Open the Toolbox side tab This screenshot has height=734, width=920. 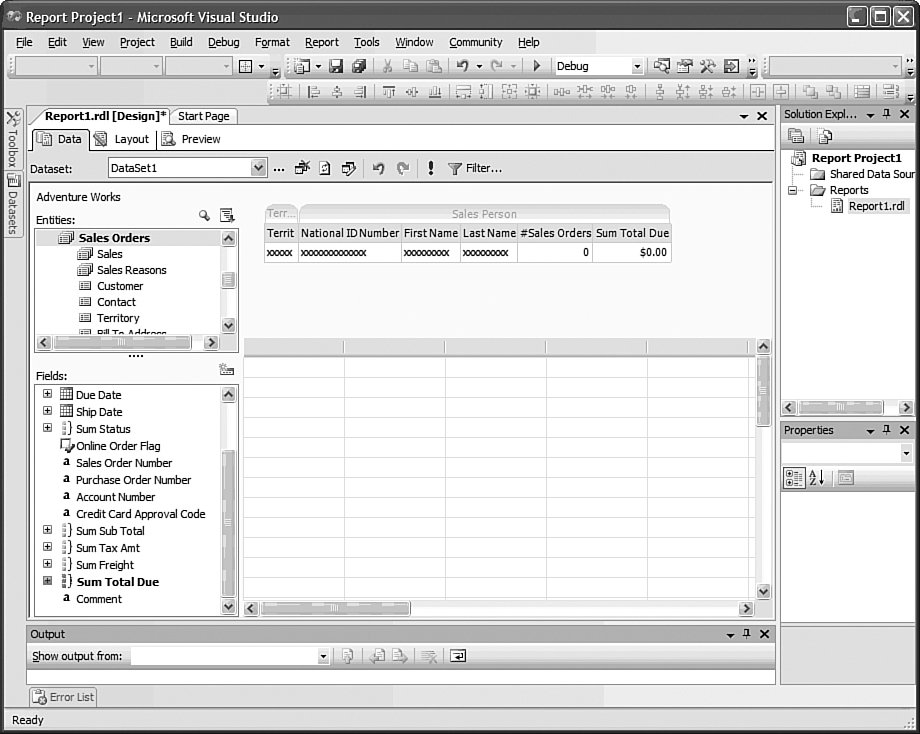tap(13, 139)
